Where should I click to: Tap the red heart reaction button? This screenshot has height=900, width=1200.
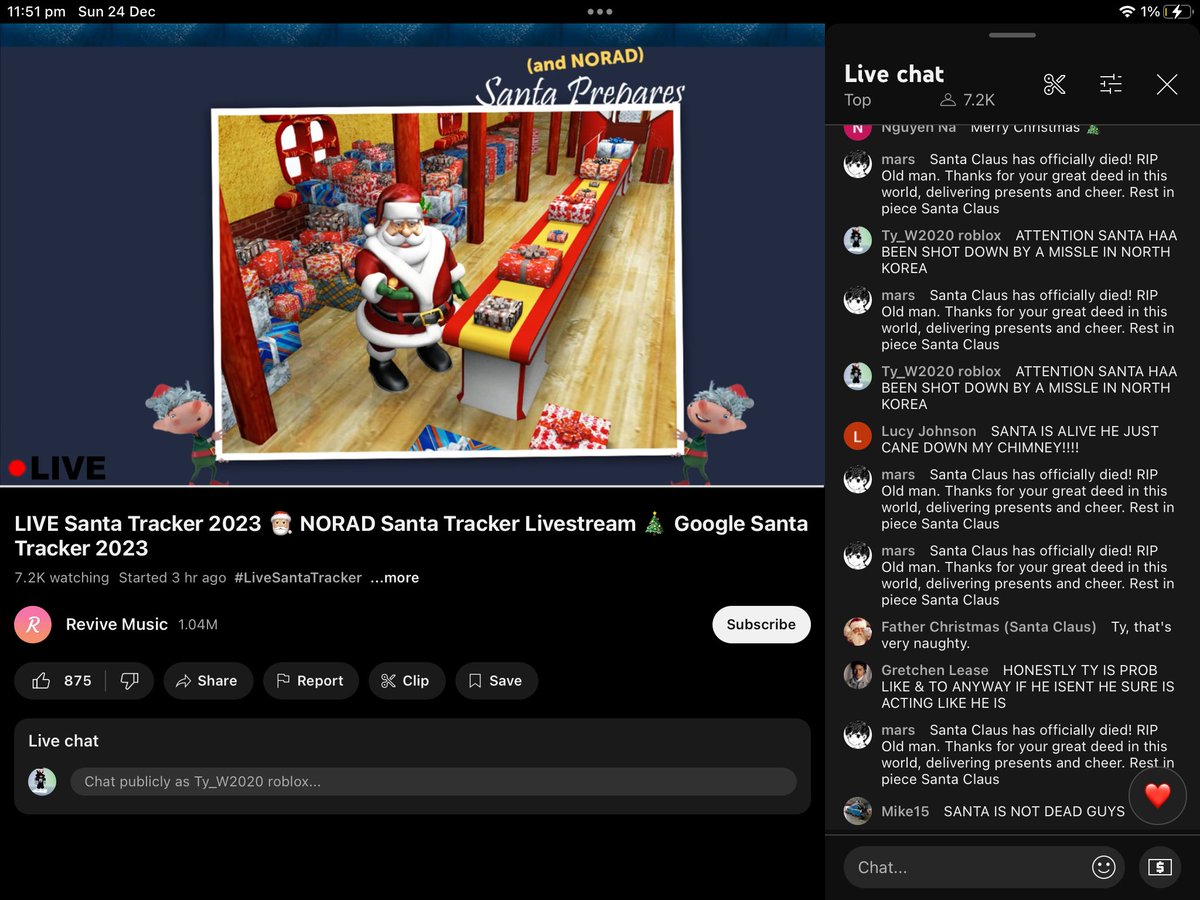tap(1157, 795)
